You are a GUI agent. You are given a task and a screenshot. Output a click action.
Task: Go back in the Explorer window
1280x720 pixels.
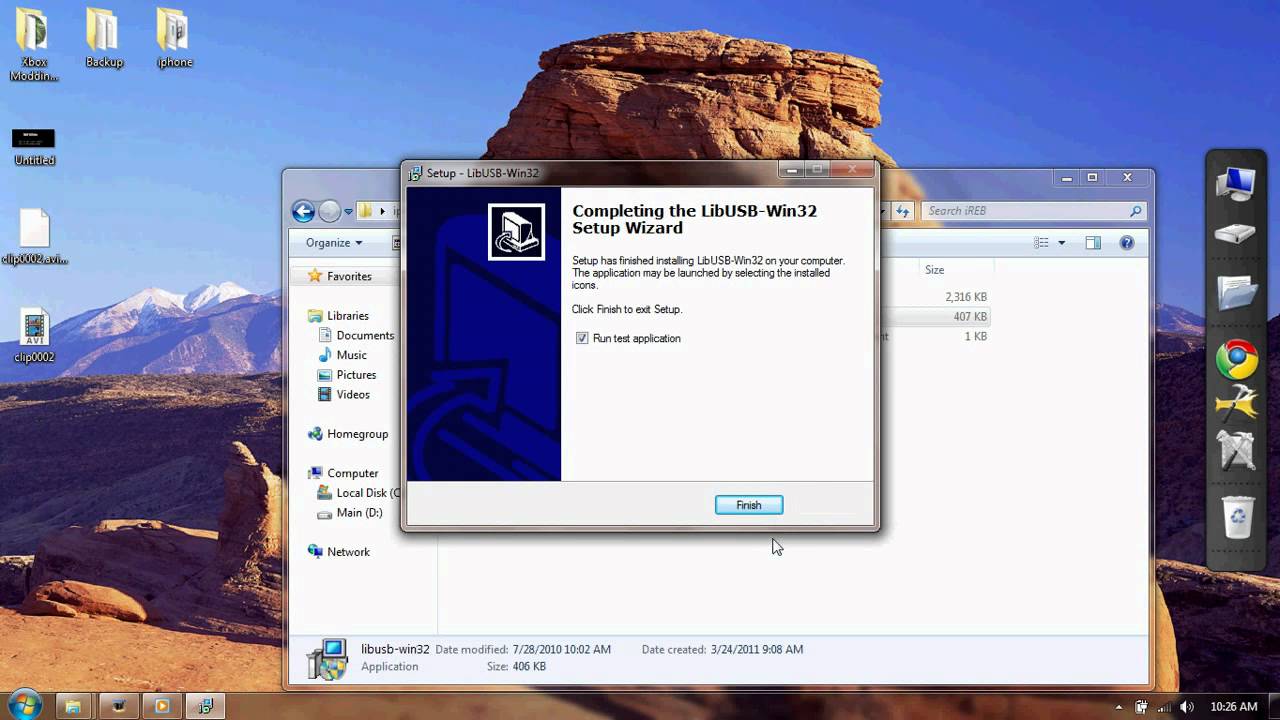click(303, 211)
